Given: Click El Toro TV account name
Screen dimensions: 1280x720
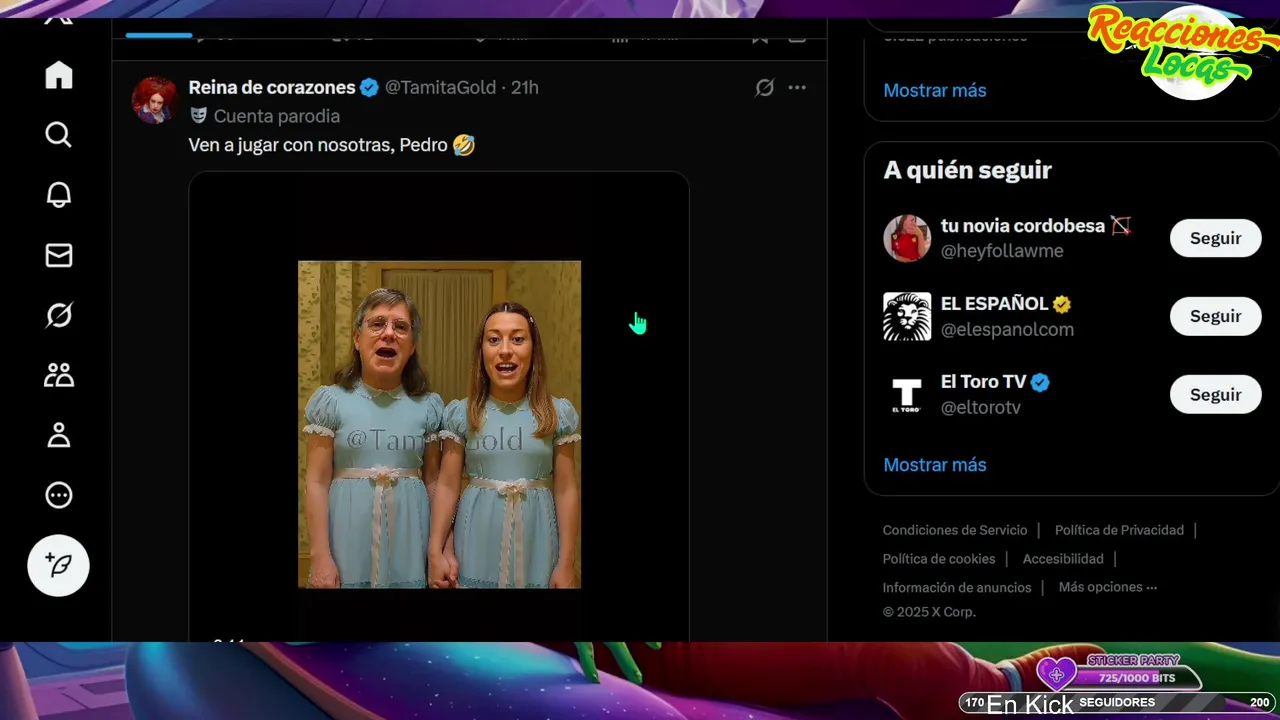Looking at the screenshot, I should click(984, 382).
